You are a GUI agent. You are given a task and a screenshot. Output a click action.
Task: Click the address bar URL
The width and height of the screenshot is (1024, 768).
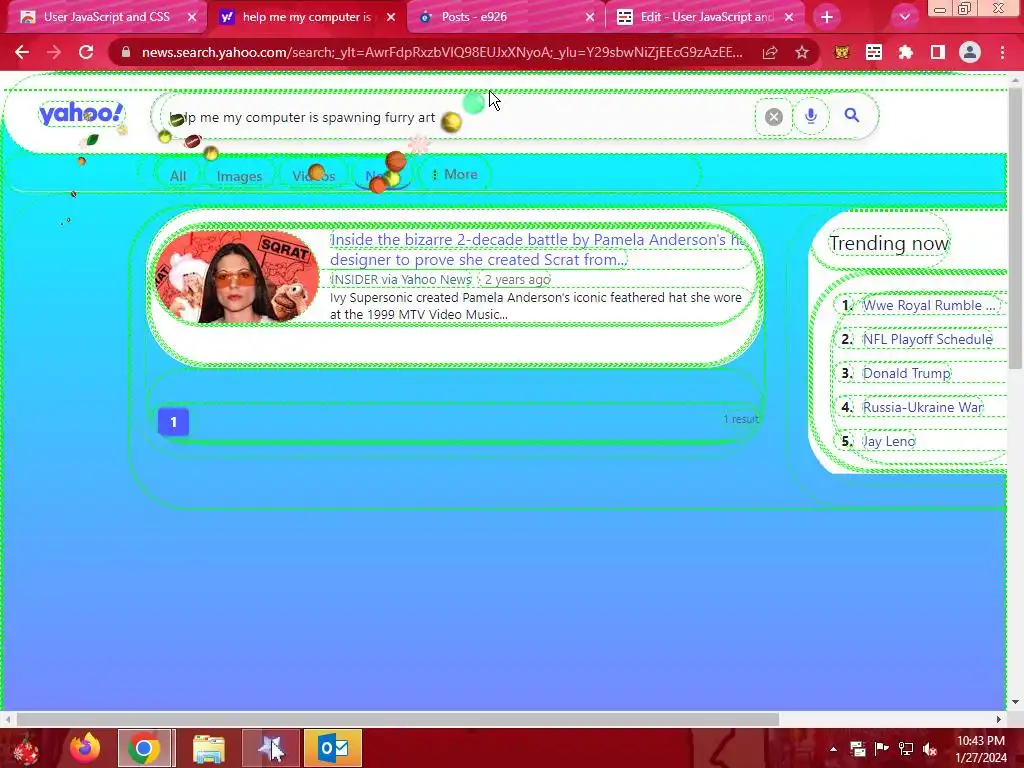(x=441, y=52)
